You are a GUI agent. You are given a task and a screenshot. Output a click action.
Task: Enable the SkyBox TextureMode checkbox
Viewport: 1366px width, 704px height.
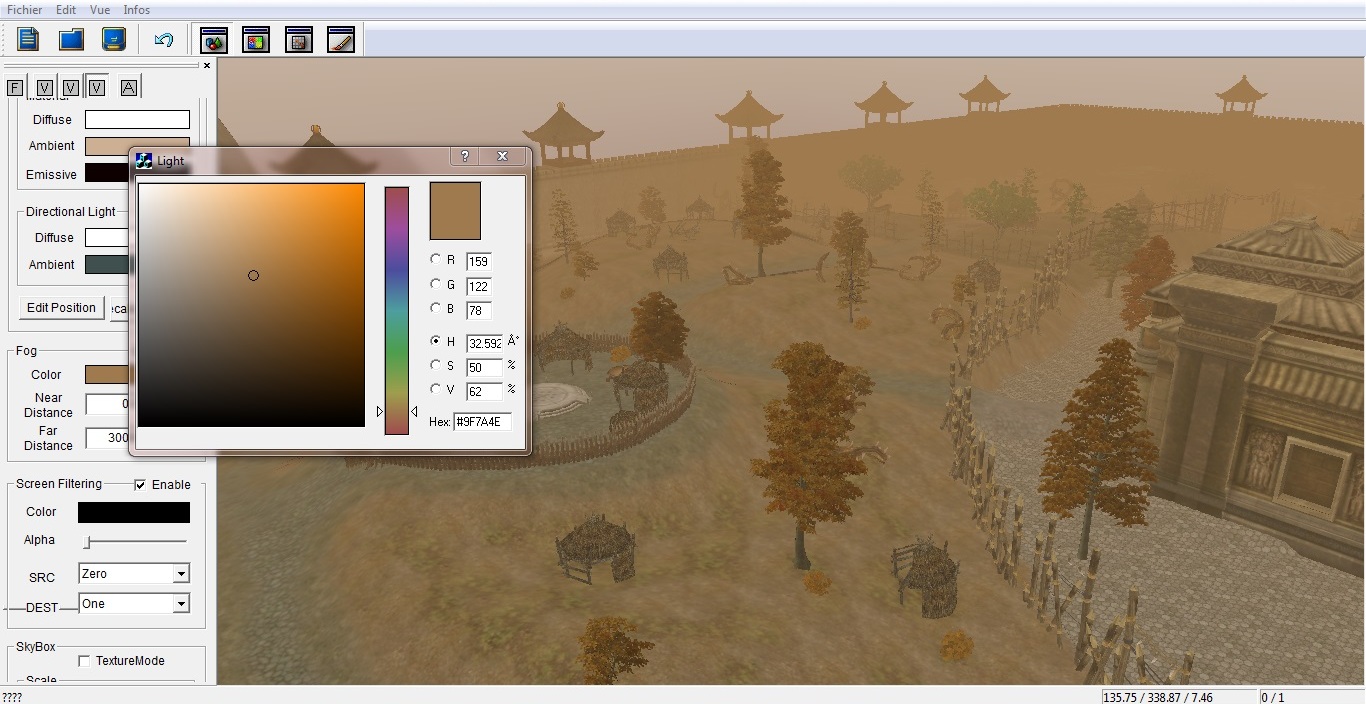click(84, 661)
